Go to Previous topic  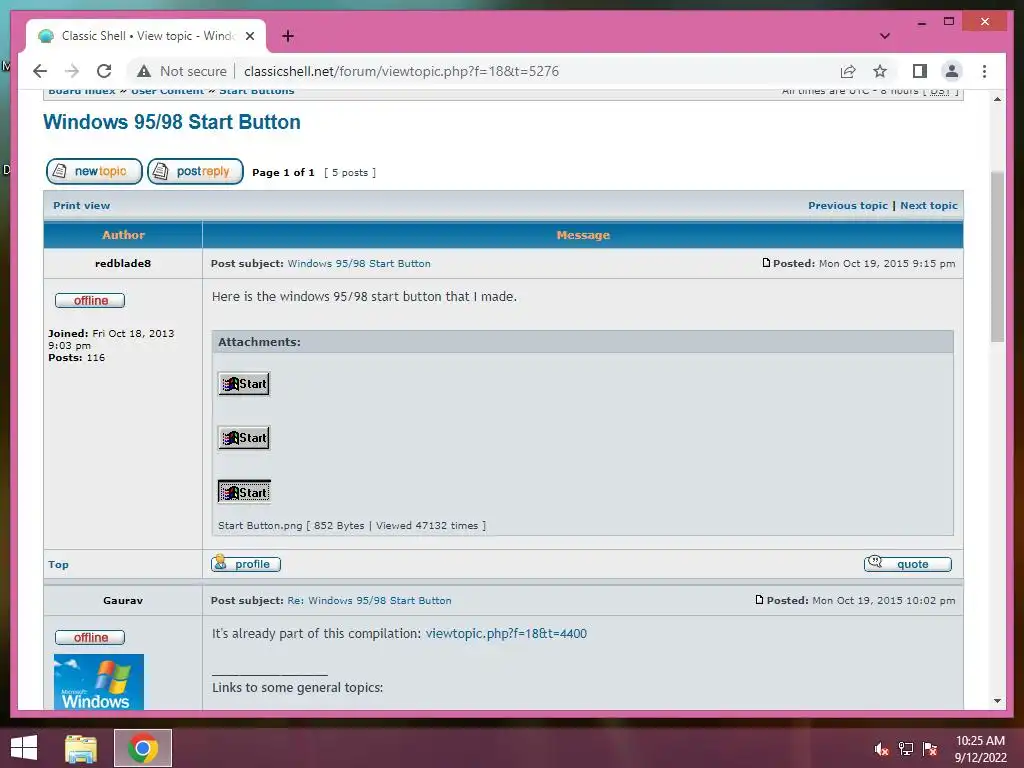click(x=848, y=206)
